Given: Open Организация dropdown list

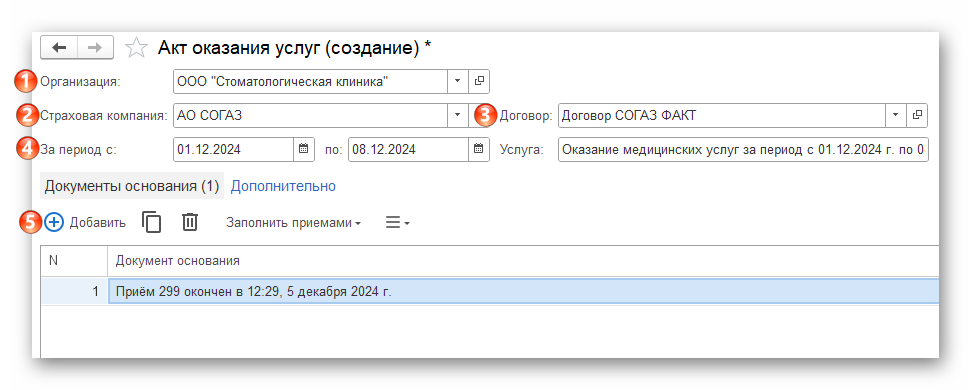Looking at the screenshot, I should coord(457,81).
